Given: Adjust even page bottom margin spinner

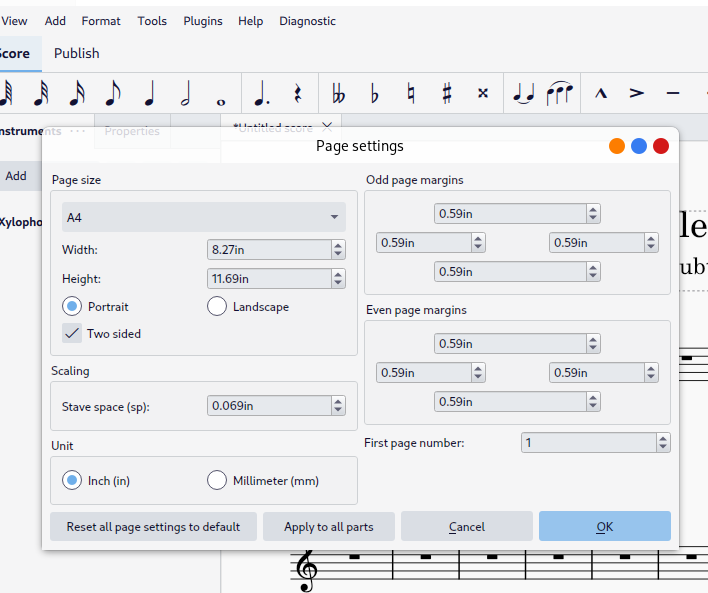Looking at the screenshot, I should pos(593,402).
